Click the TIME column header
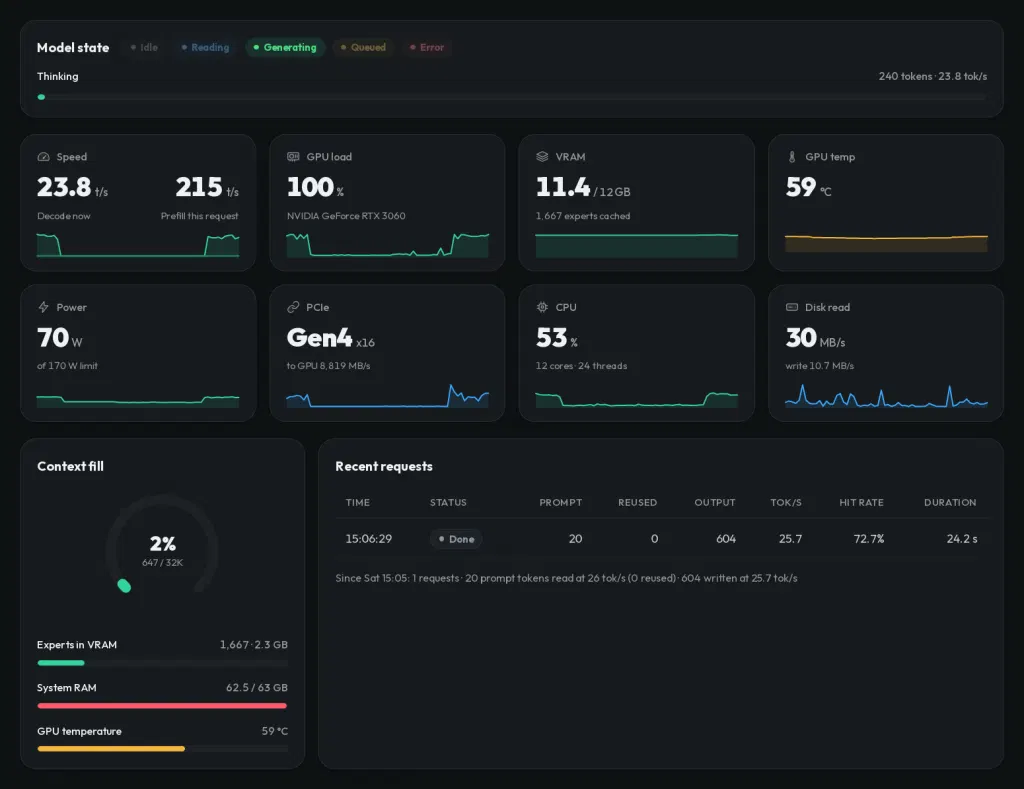This screenshot has width=1024, height=789. point(357,502)
